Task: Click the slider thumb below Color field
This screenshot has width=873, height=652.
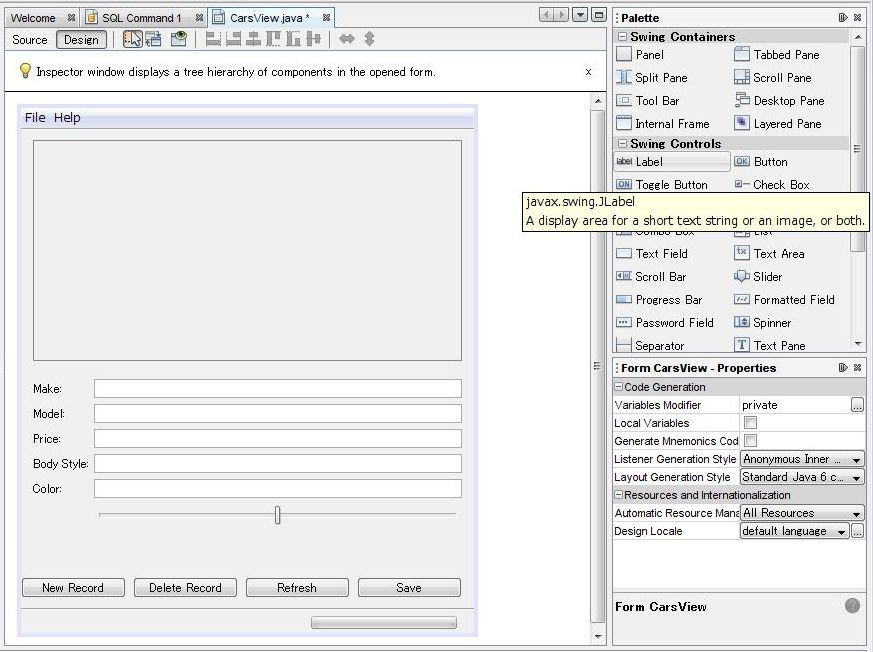Action: click(277, 515)
